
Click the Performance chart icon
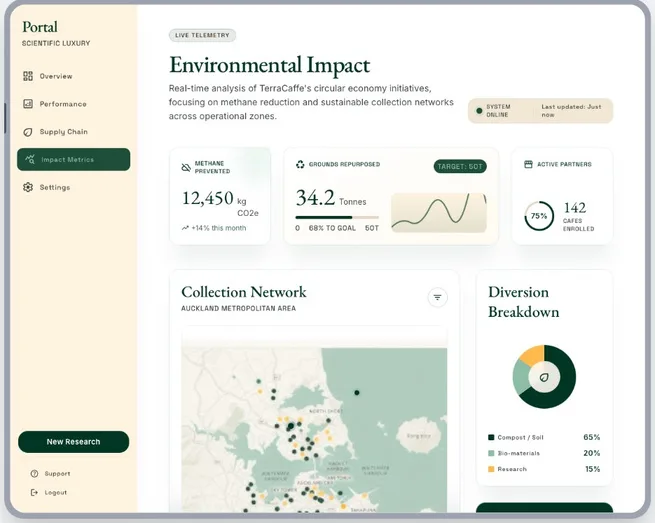tap(28, 104)
